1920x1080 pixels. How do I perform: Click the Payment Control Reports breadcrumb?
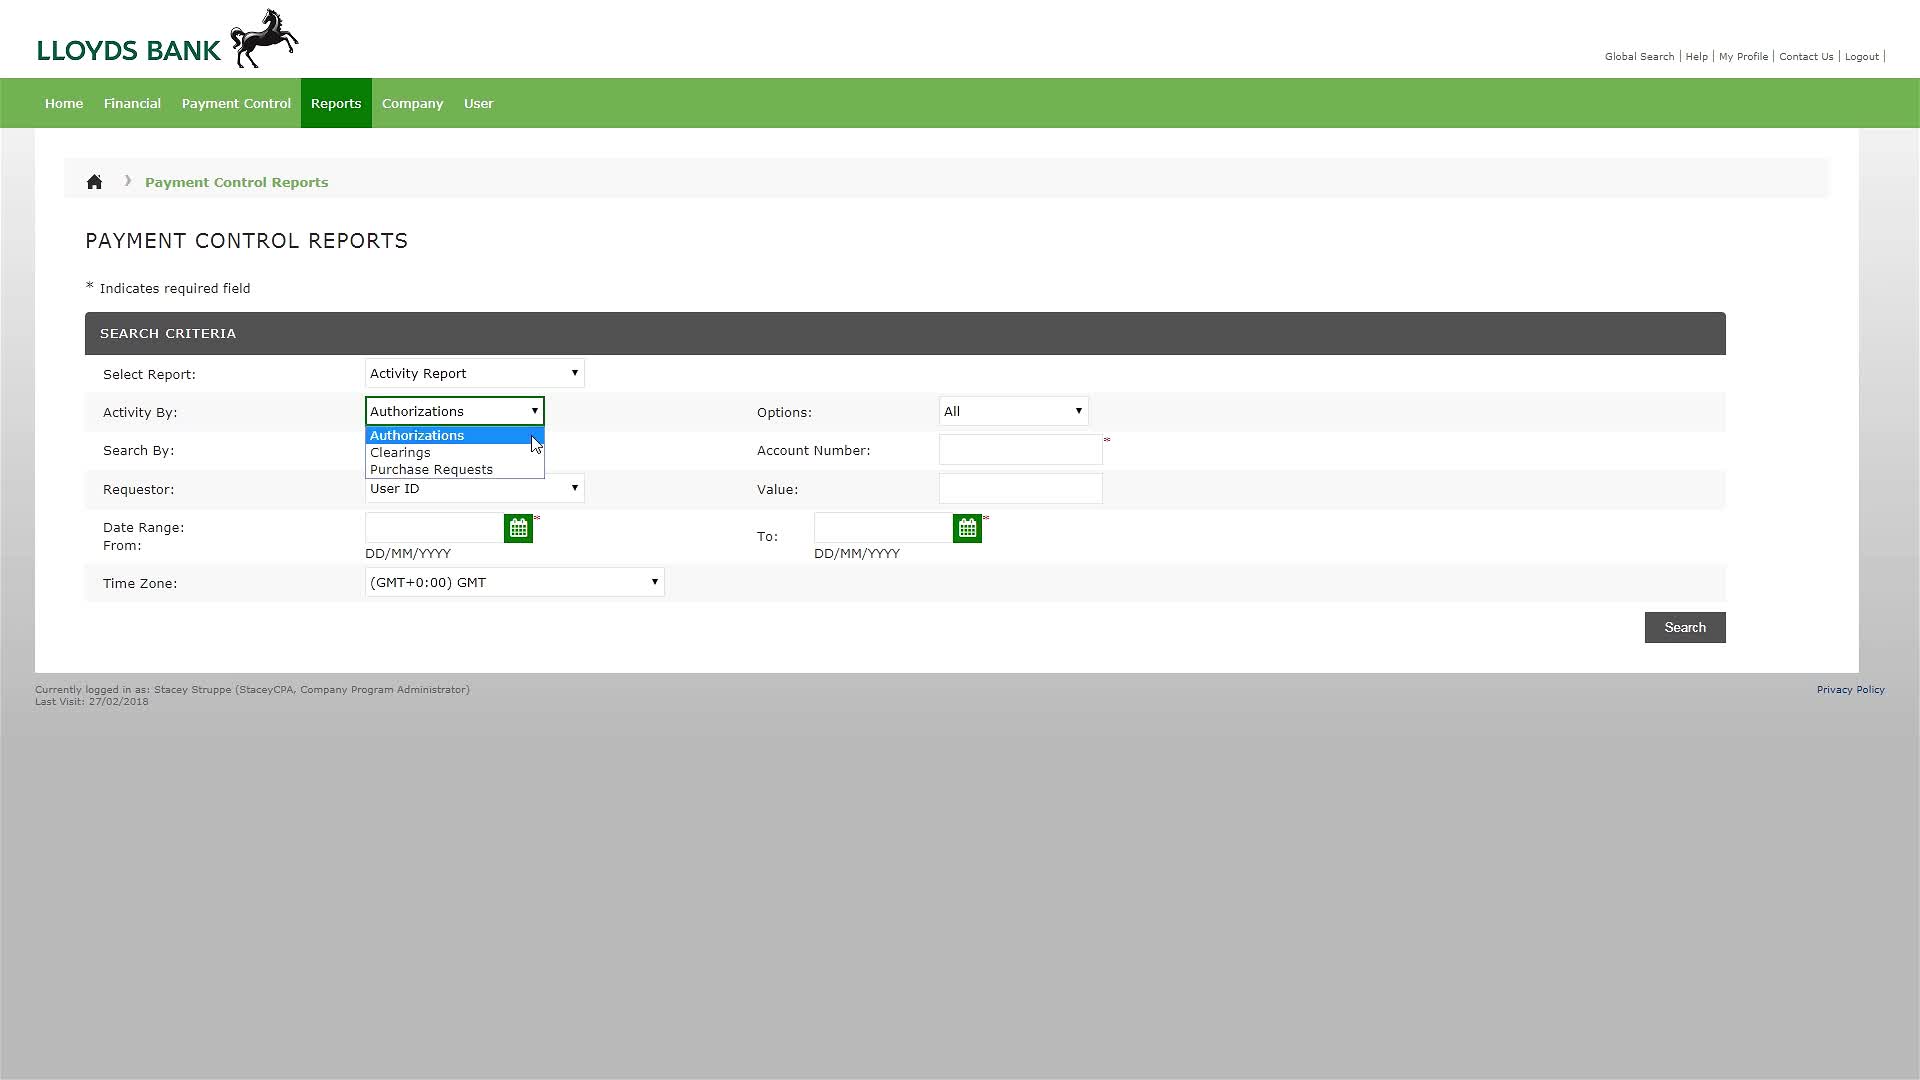236,182
